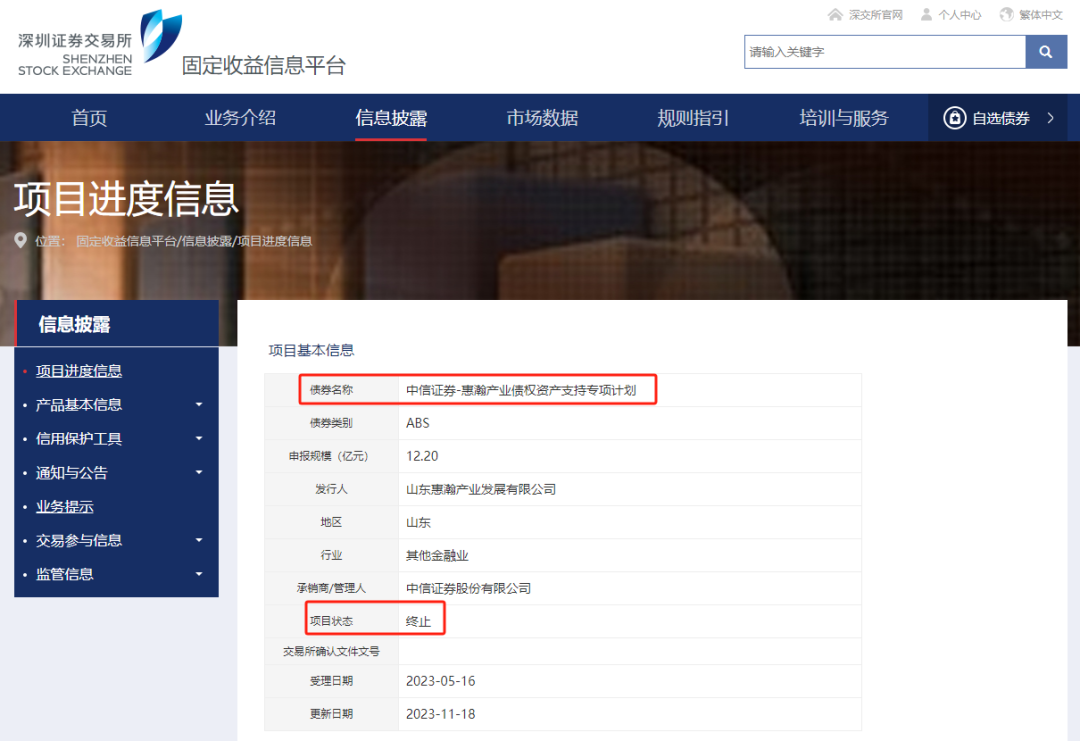
Task: Expand the 通知与公告 sidebar arrow
Action: coord(199,472)
